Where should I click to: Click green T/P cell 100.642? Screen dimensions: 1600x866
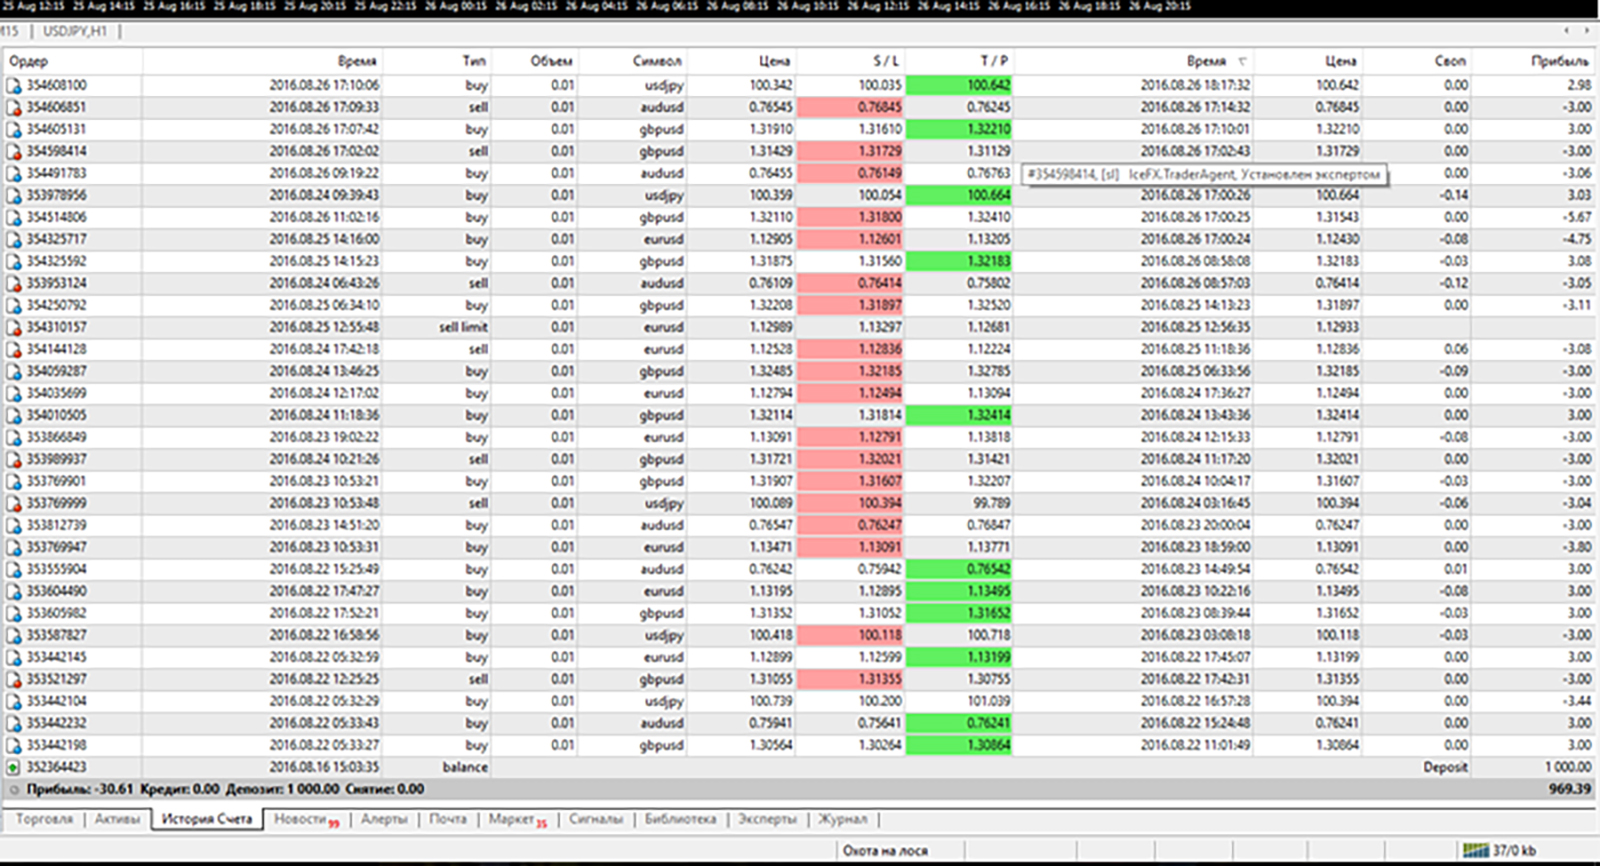pyautogui.click(x=959, y=86)
